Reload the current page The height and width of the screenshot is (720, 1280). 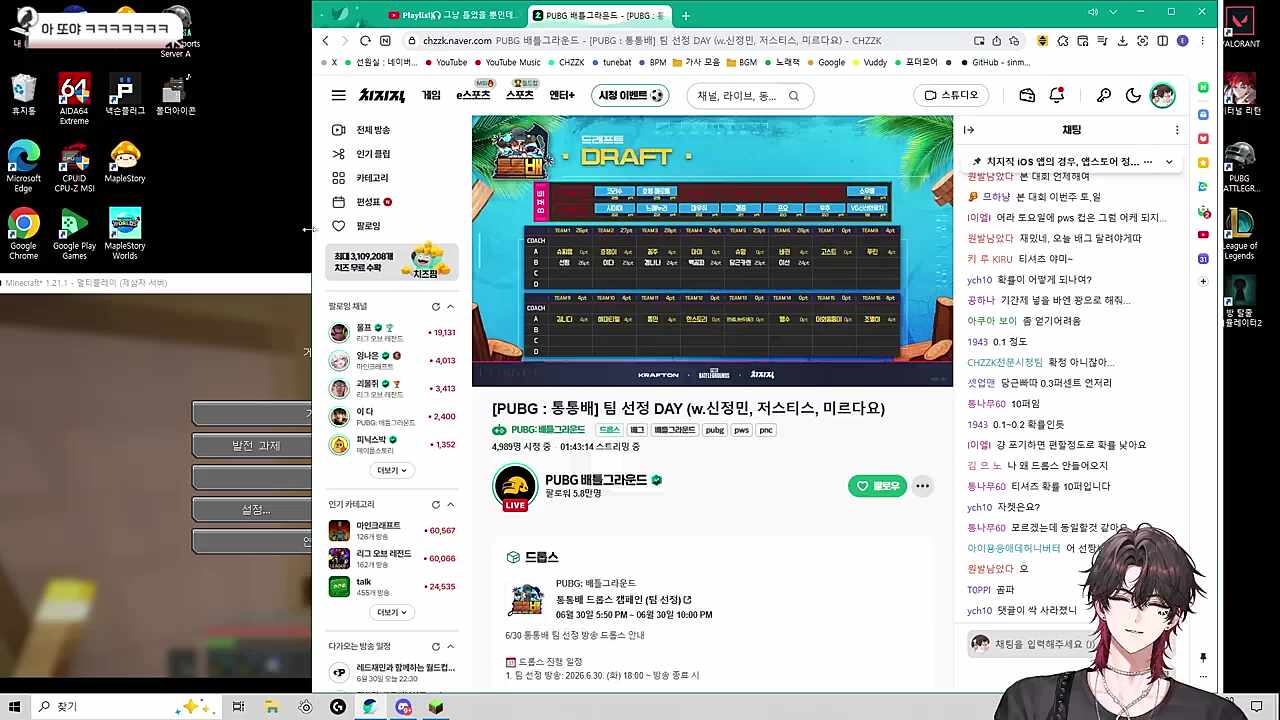pos(365,41)
